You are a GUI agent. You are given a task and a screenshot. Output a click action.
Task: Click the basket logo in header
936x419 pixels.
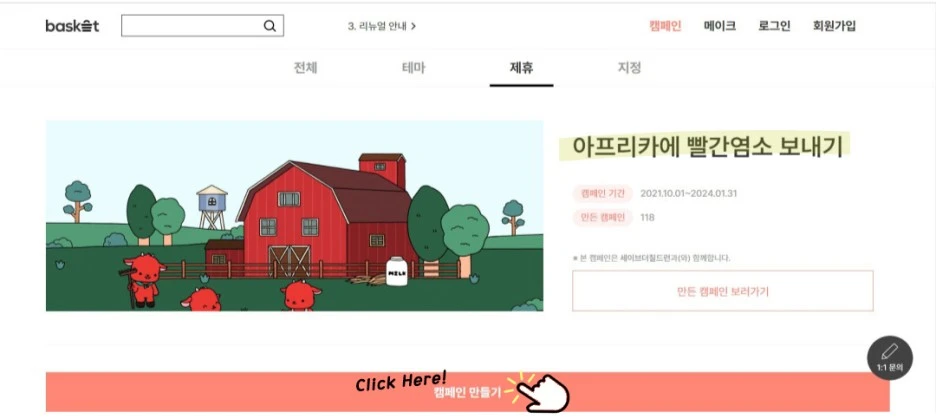click(72, 26)
